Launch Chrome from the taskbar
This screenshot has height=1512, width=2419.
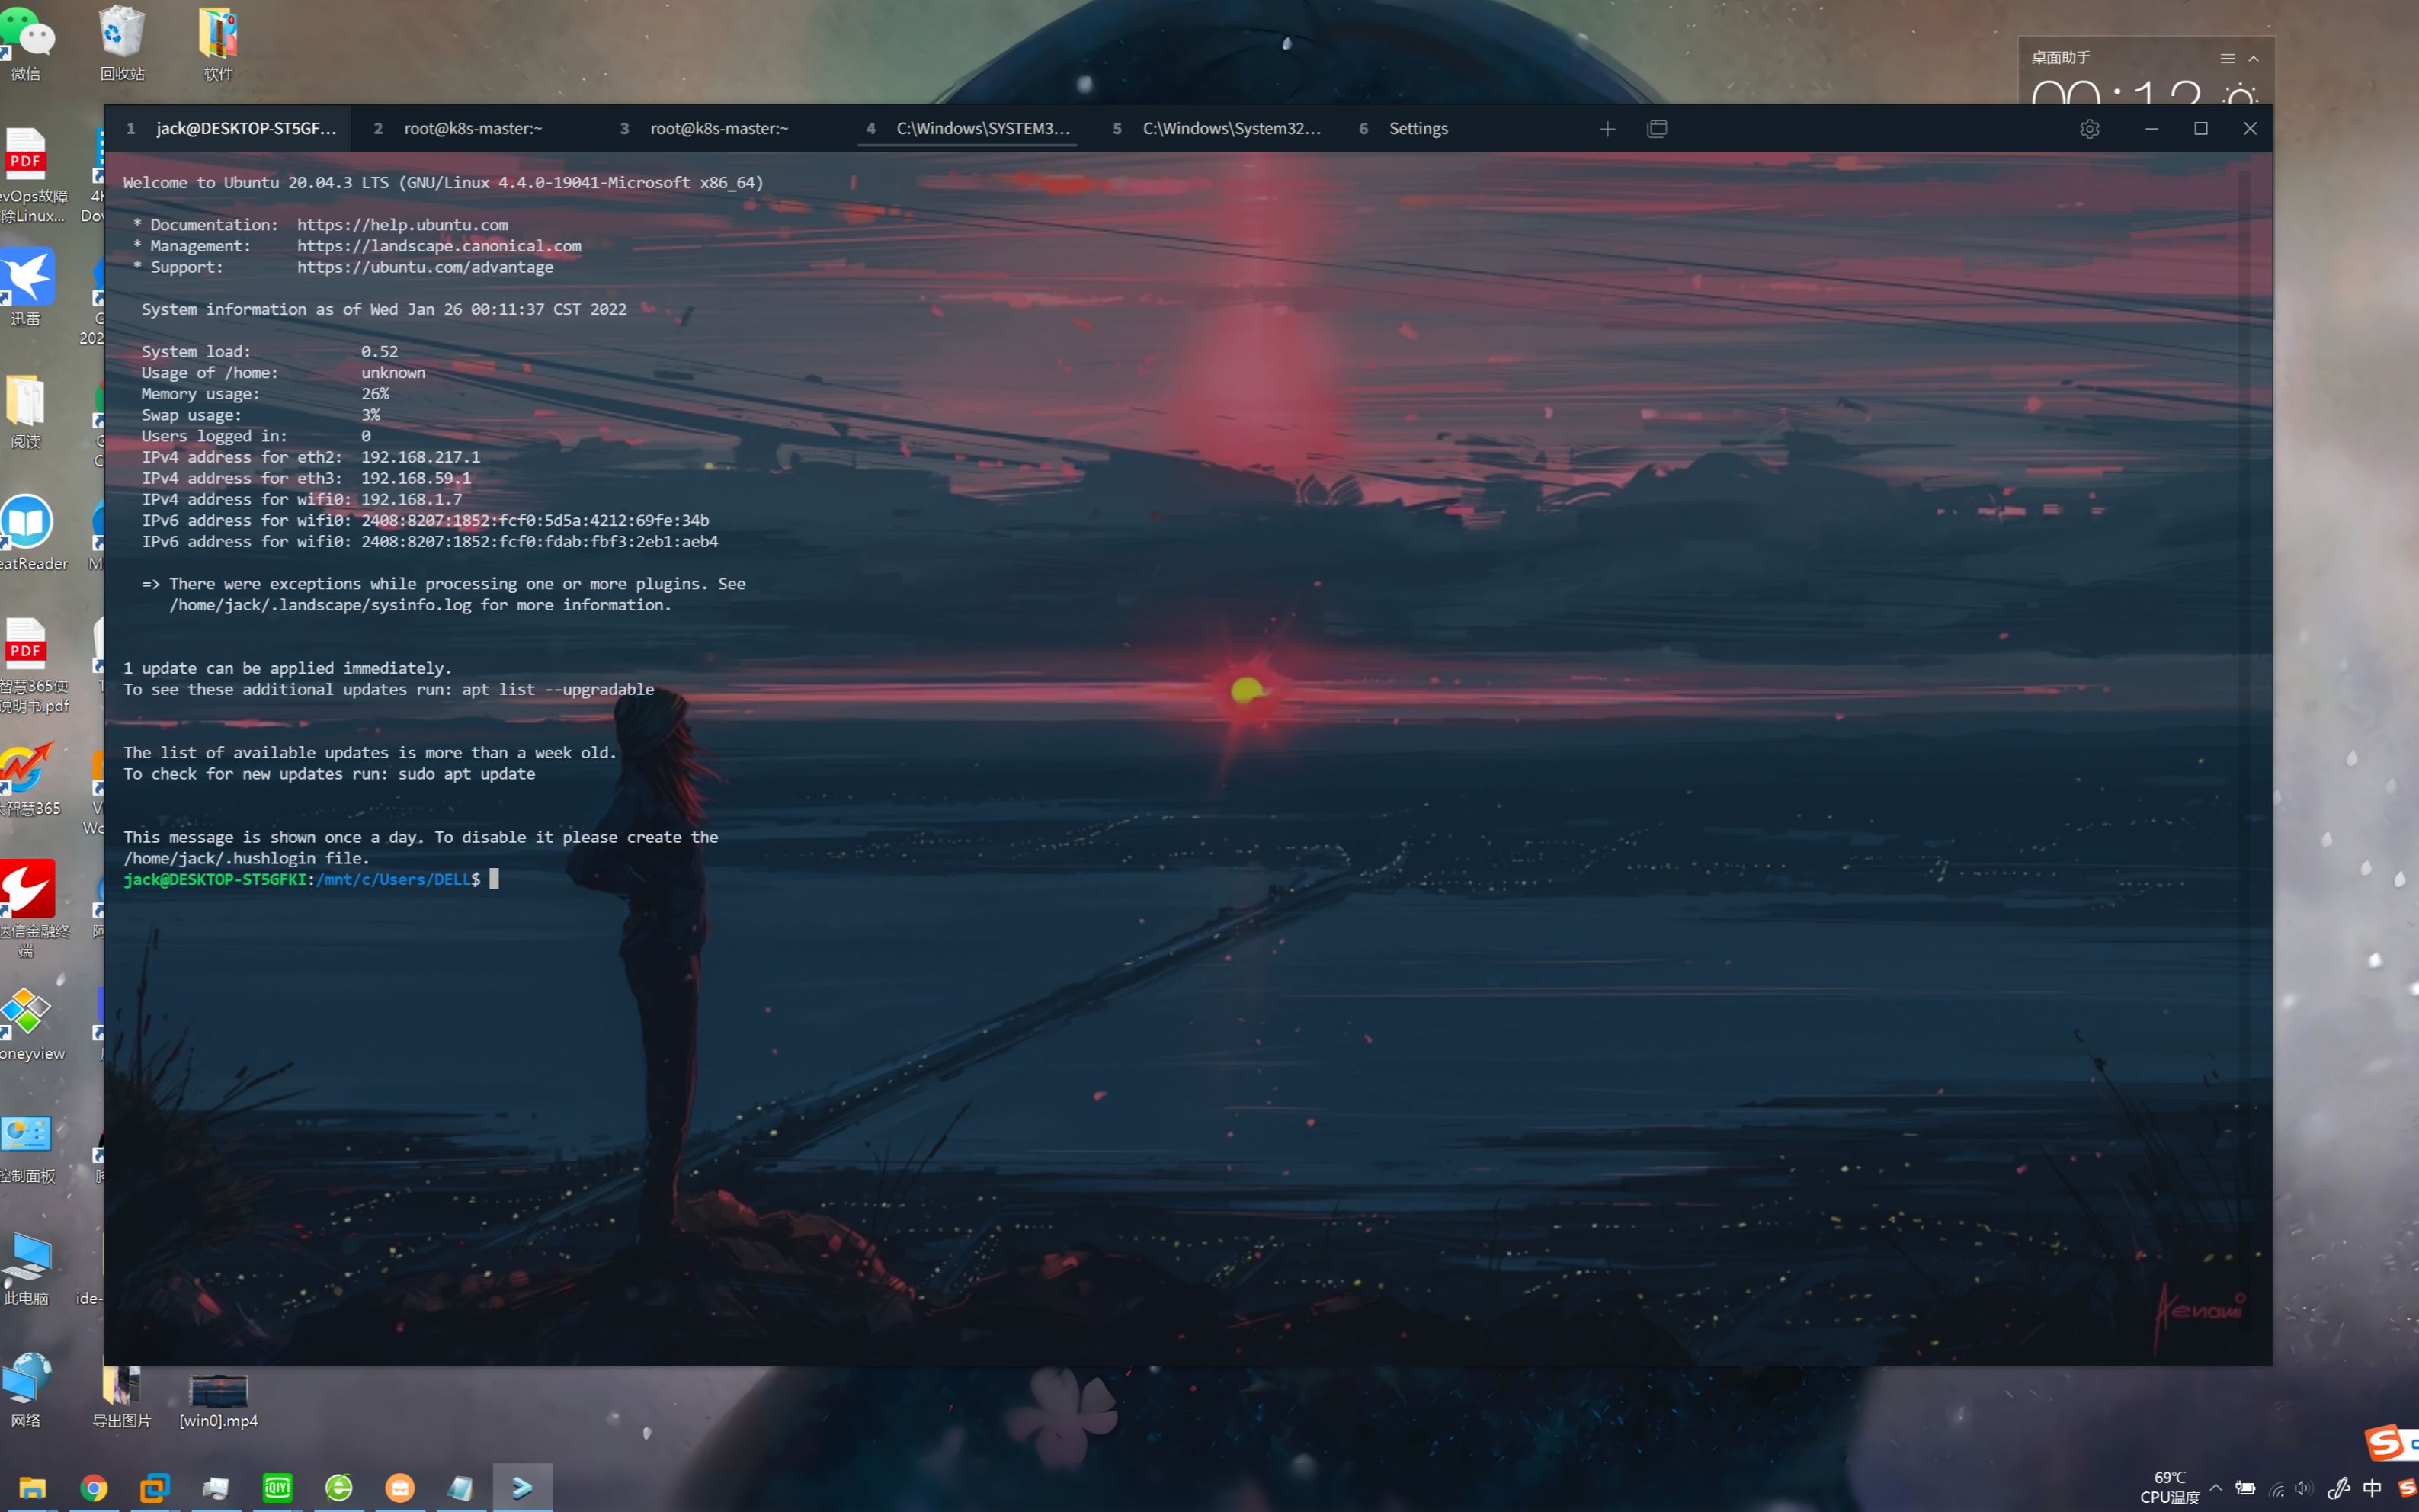click(94, 1488)
